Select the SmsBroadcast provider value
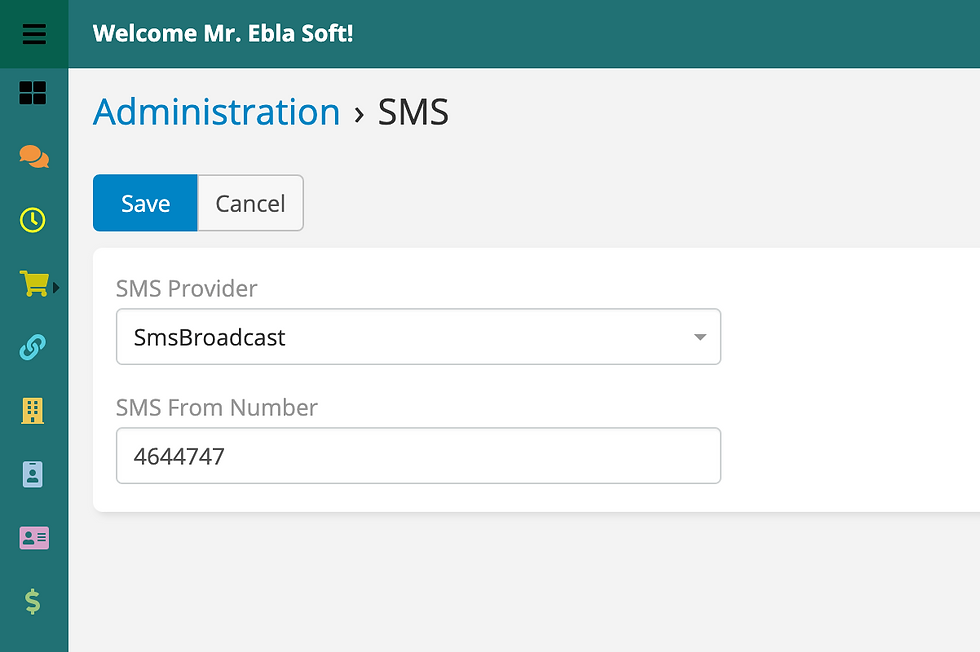980x652 pixels. click(x=210, y=337)
